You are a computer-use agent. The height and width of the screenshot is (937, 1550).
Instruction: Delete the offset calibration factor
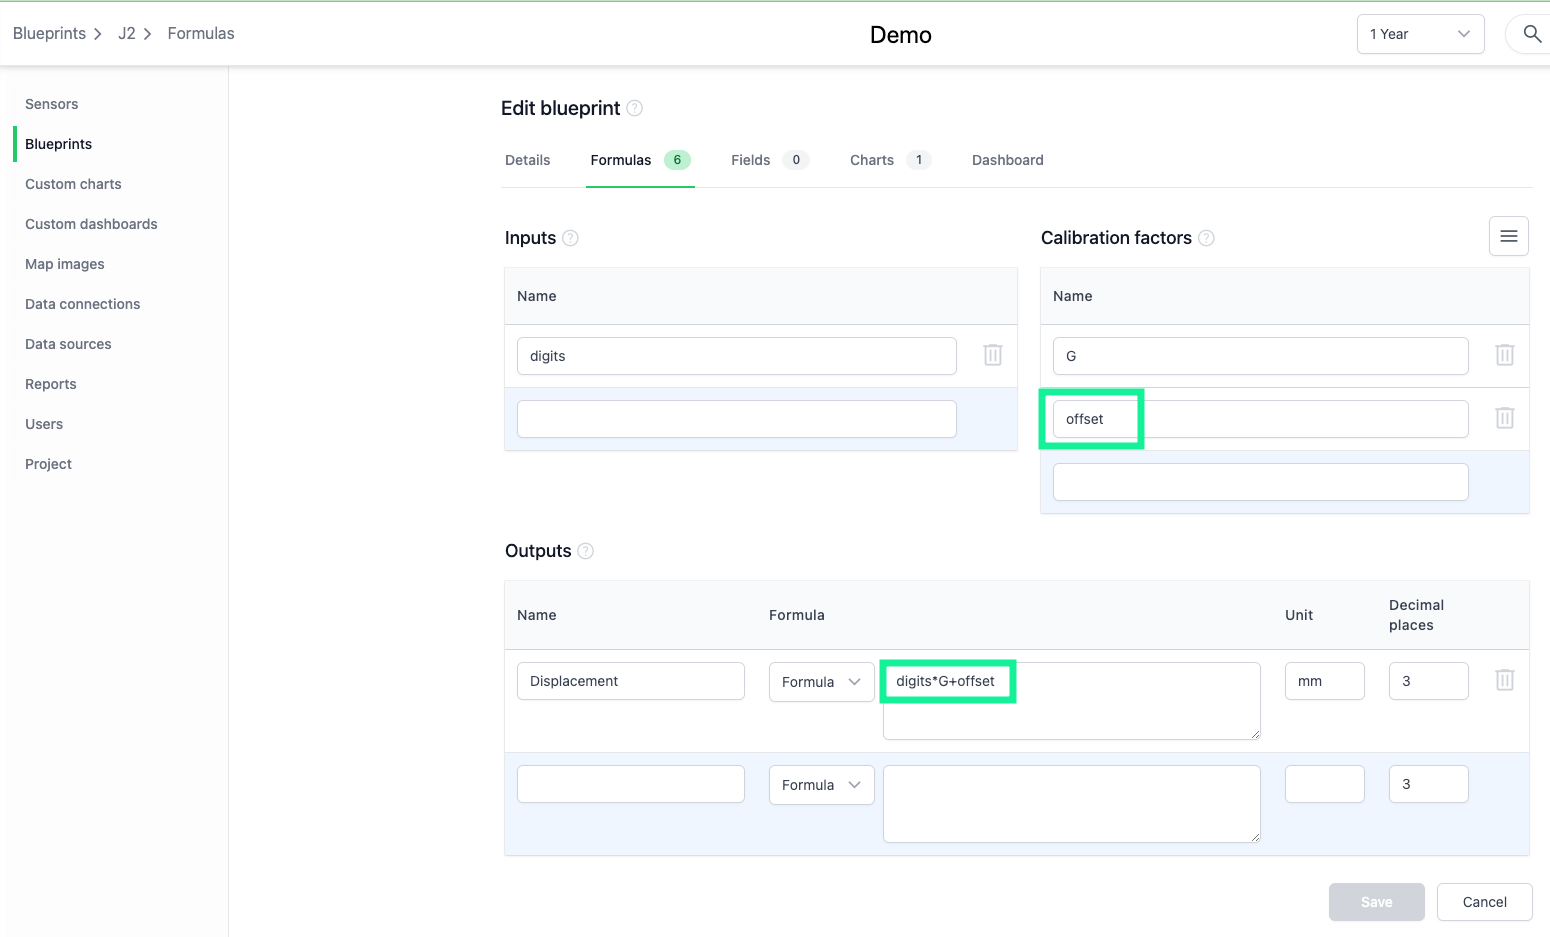pyautogui.click(x=1504, y=418)
